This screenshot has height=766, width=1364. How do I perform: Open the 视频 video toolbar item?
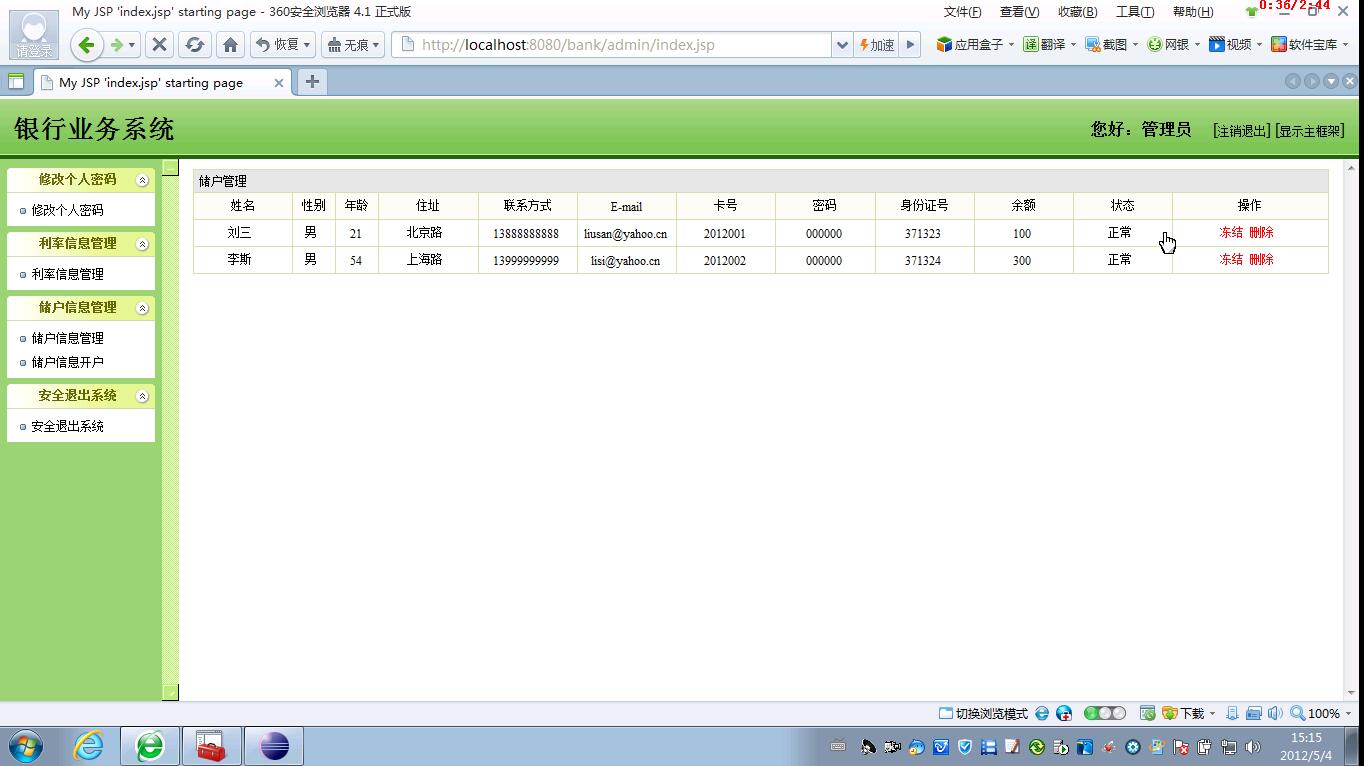click(x=1235, y=44)
